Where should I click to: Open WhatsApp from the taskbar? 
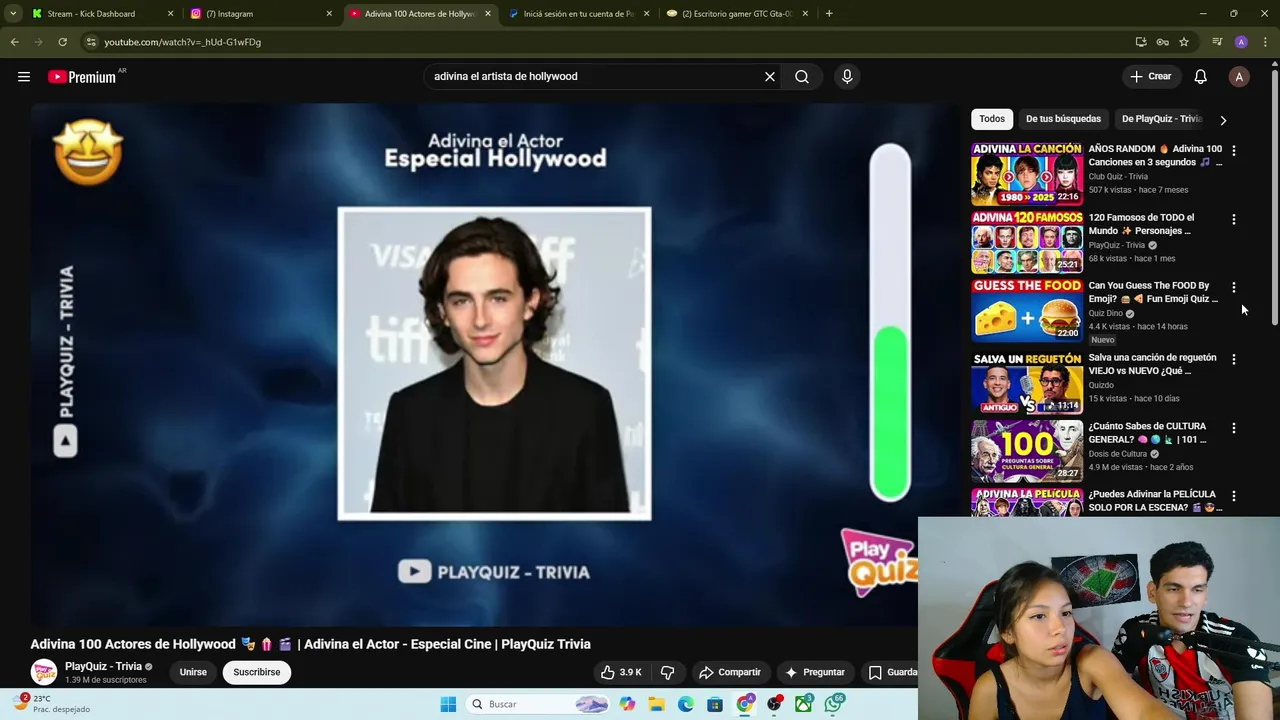(833, 704)
